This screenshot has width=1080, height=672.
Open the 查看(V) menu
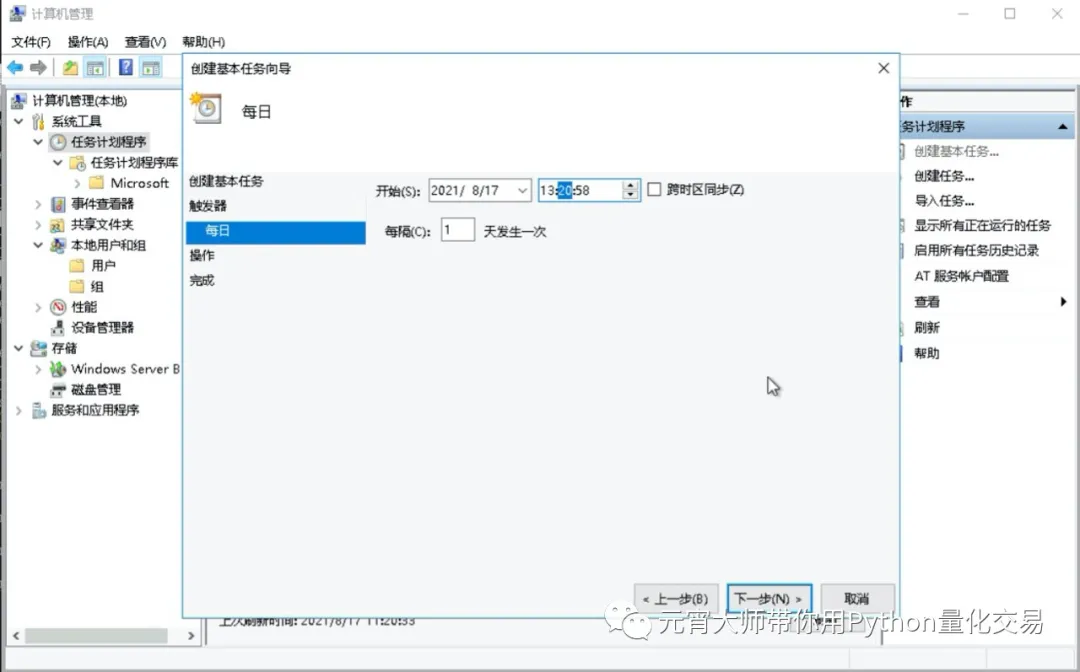click(x=145, y=42)
